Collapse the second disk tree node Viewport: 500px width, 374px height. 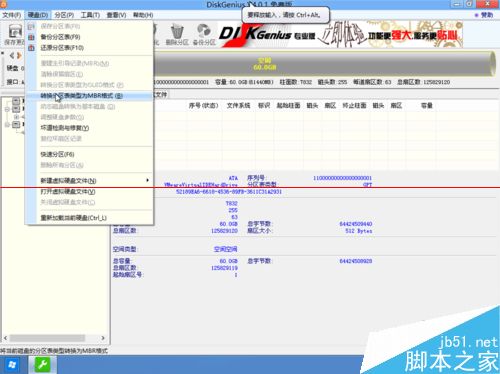(x=7, y=109)
